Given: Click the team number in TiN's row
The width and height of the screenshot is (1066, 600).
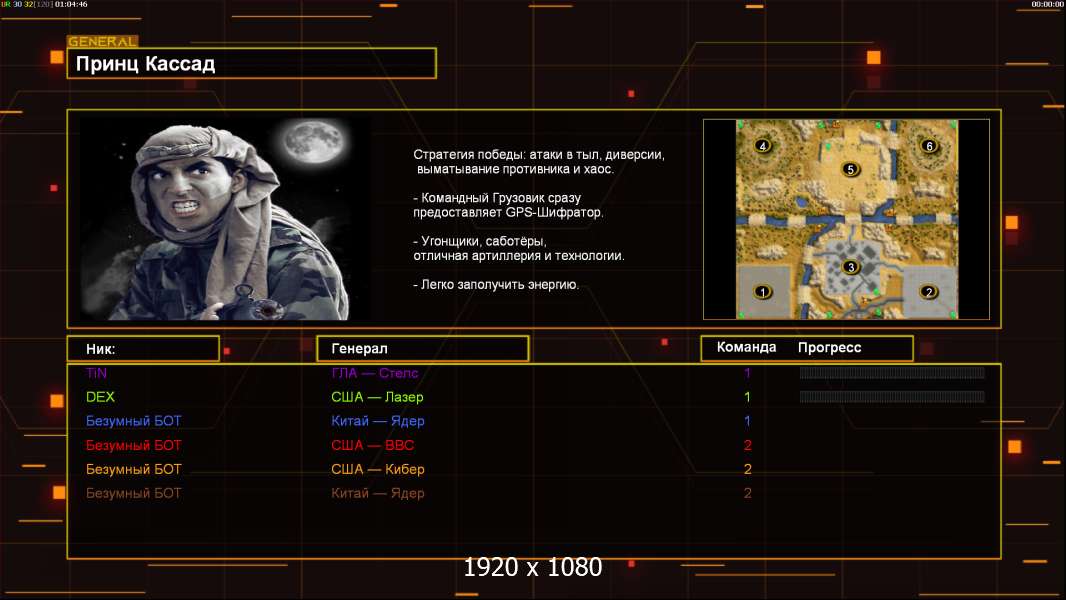Looking at the screenshot, I should tap(747, 373).
